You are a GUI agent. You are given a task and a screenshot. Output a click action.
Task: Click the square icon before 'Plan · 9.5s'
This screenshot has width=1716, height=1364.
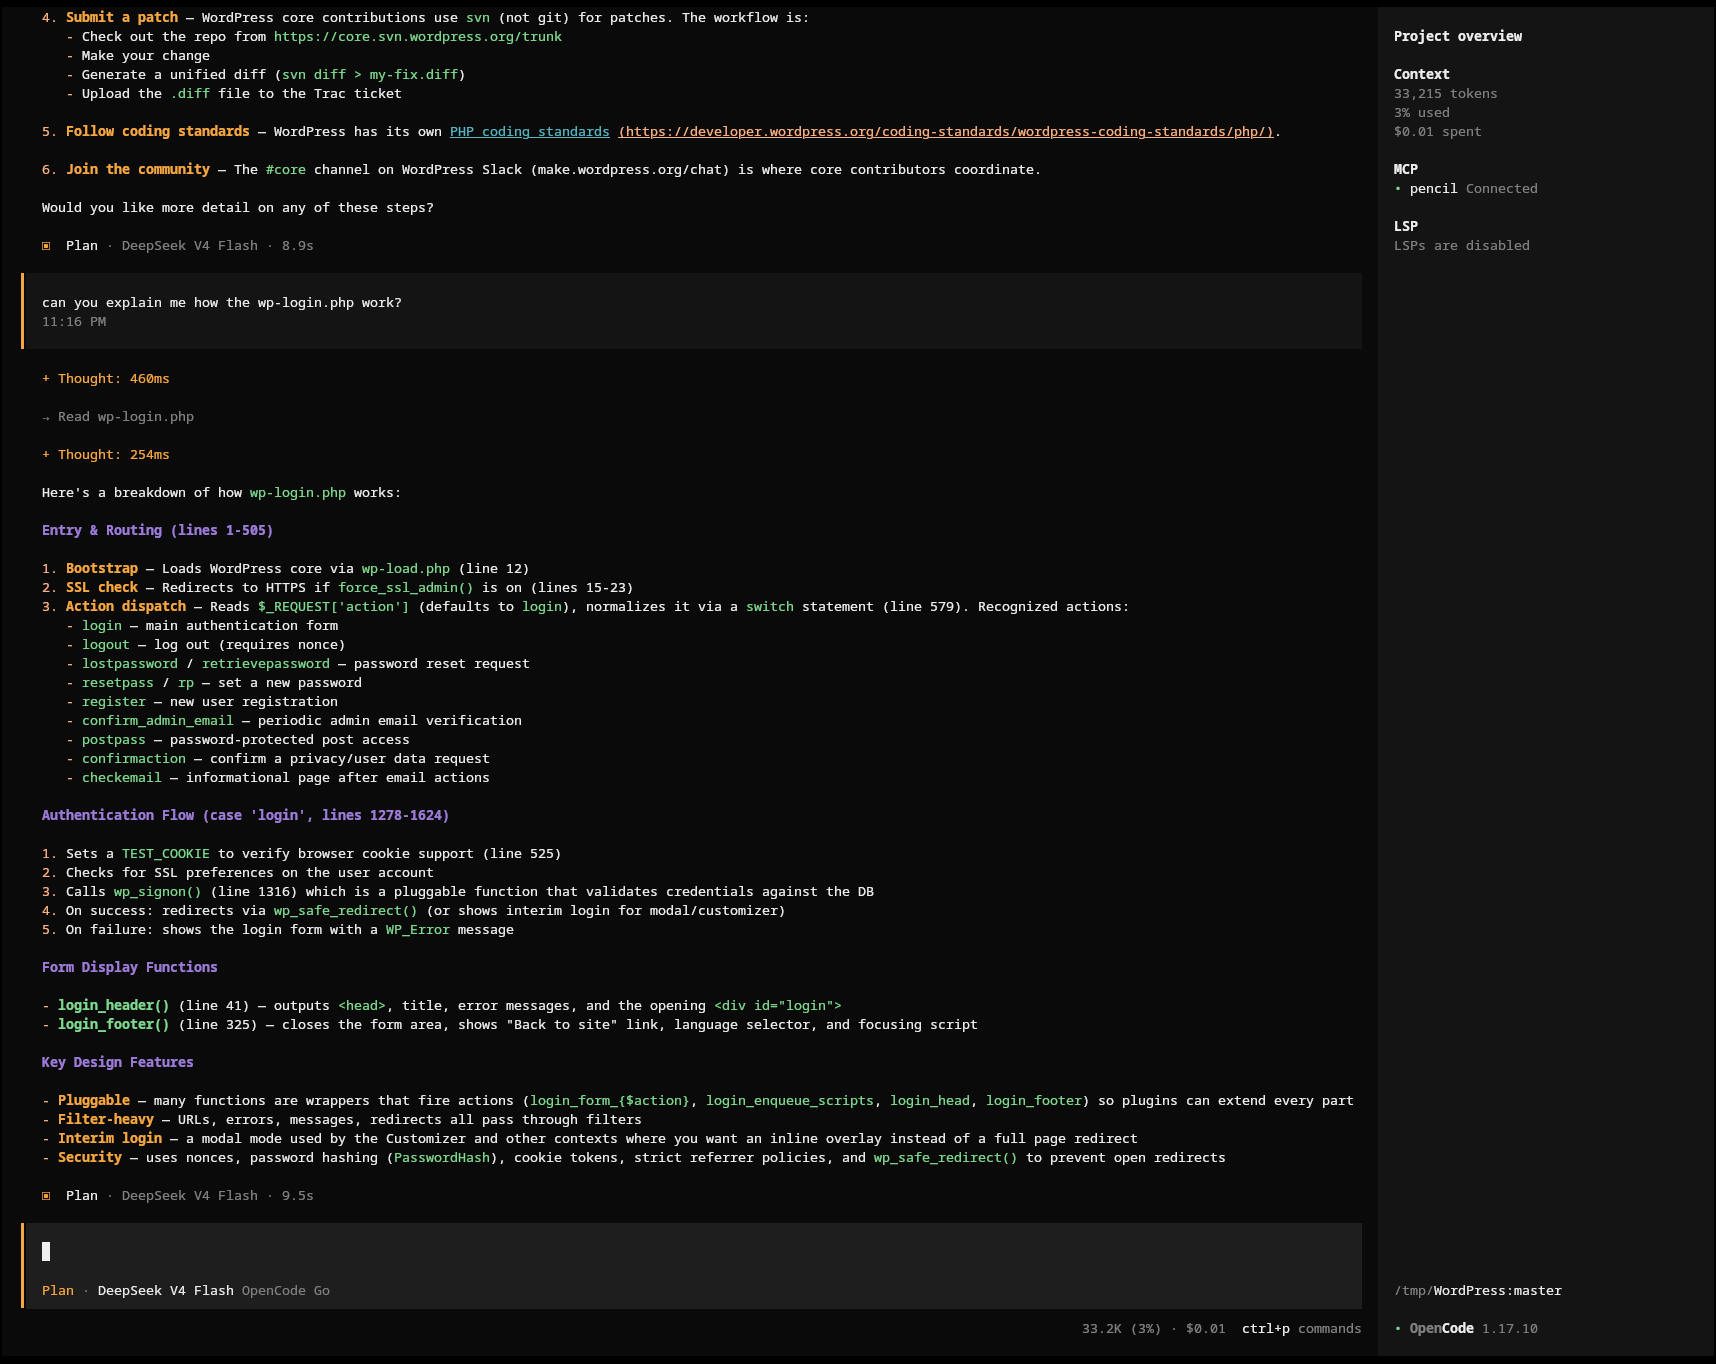coord(46,1196)
